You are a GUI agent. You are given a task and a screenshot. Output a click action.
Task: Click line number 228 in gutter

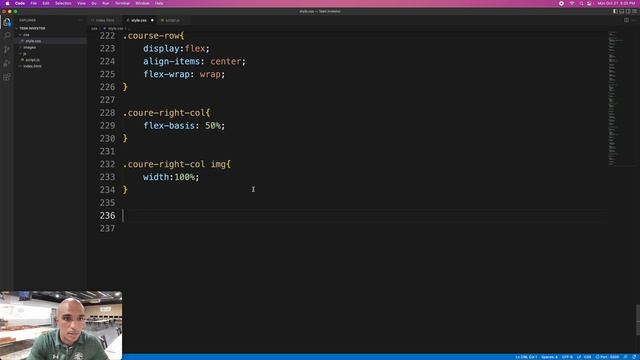107,113
